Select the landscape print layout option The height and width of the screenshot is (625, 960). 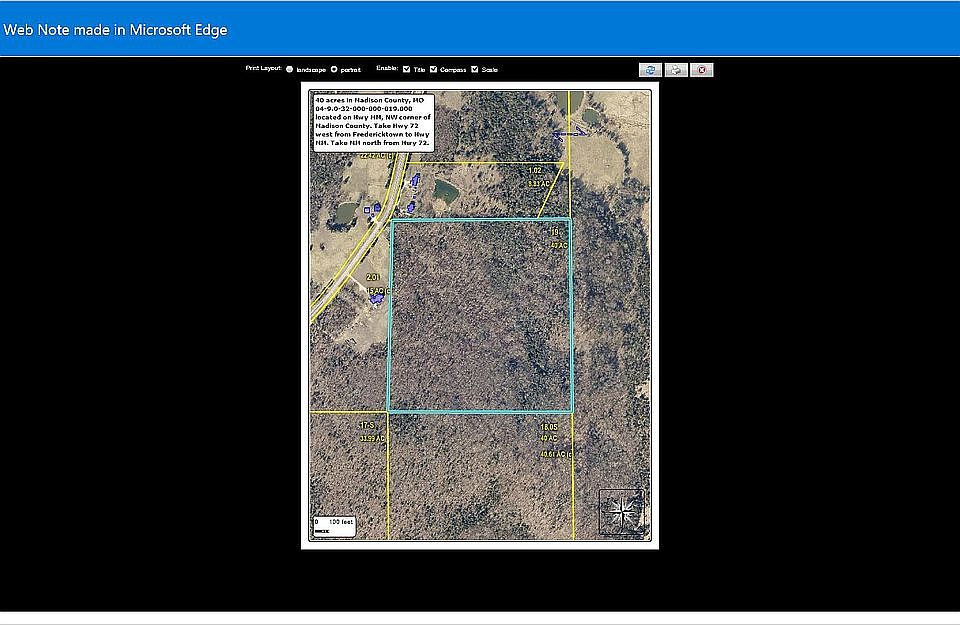[290, 69]
